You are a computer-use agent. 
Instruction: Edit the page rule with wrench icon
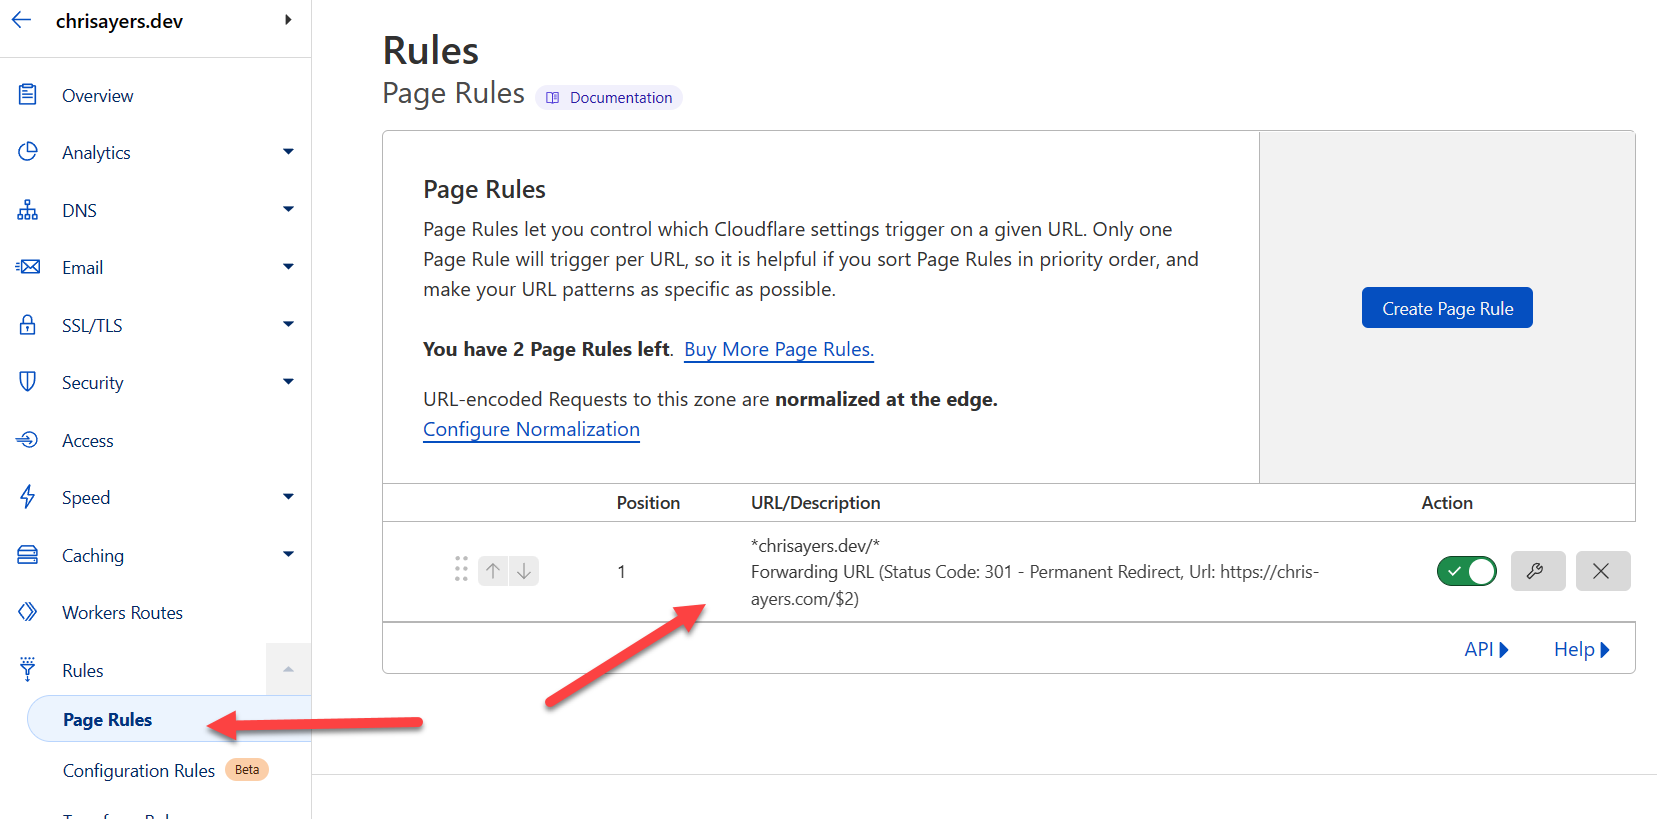click(1538, 571)
